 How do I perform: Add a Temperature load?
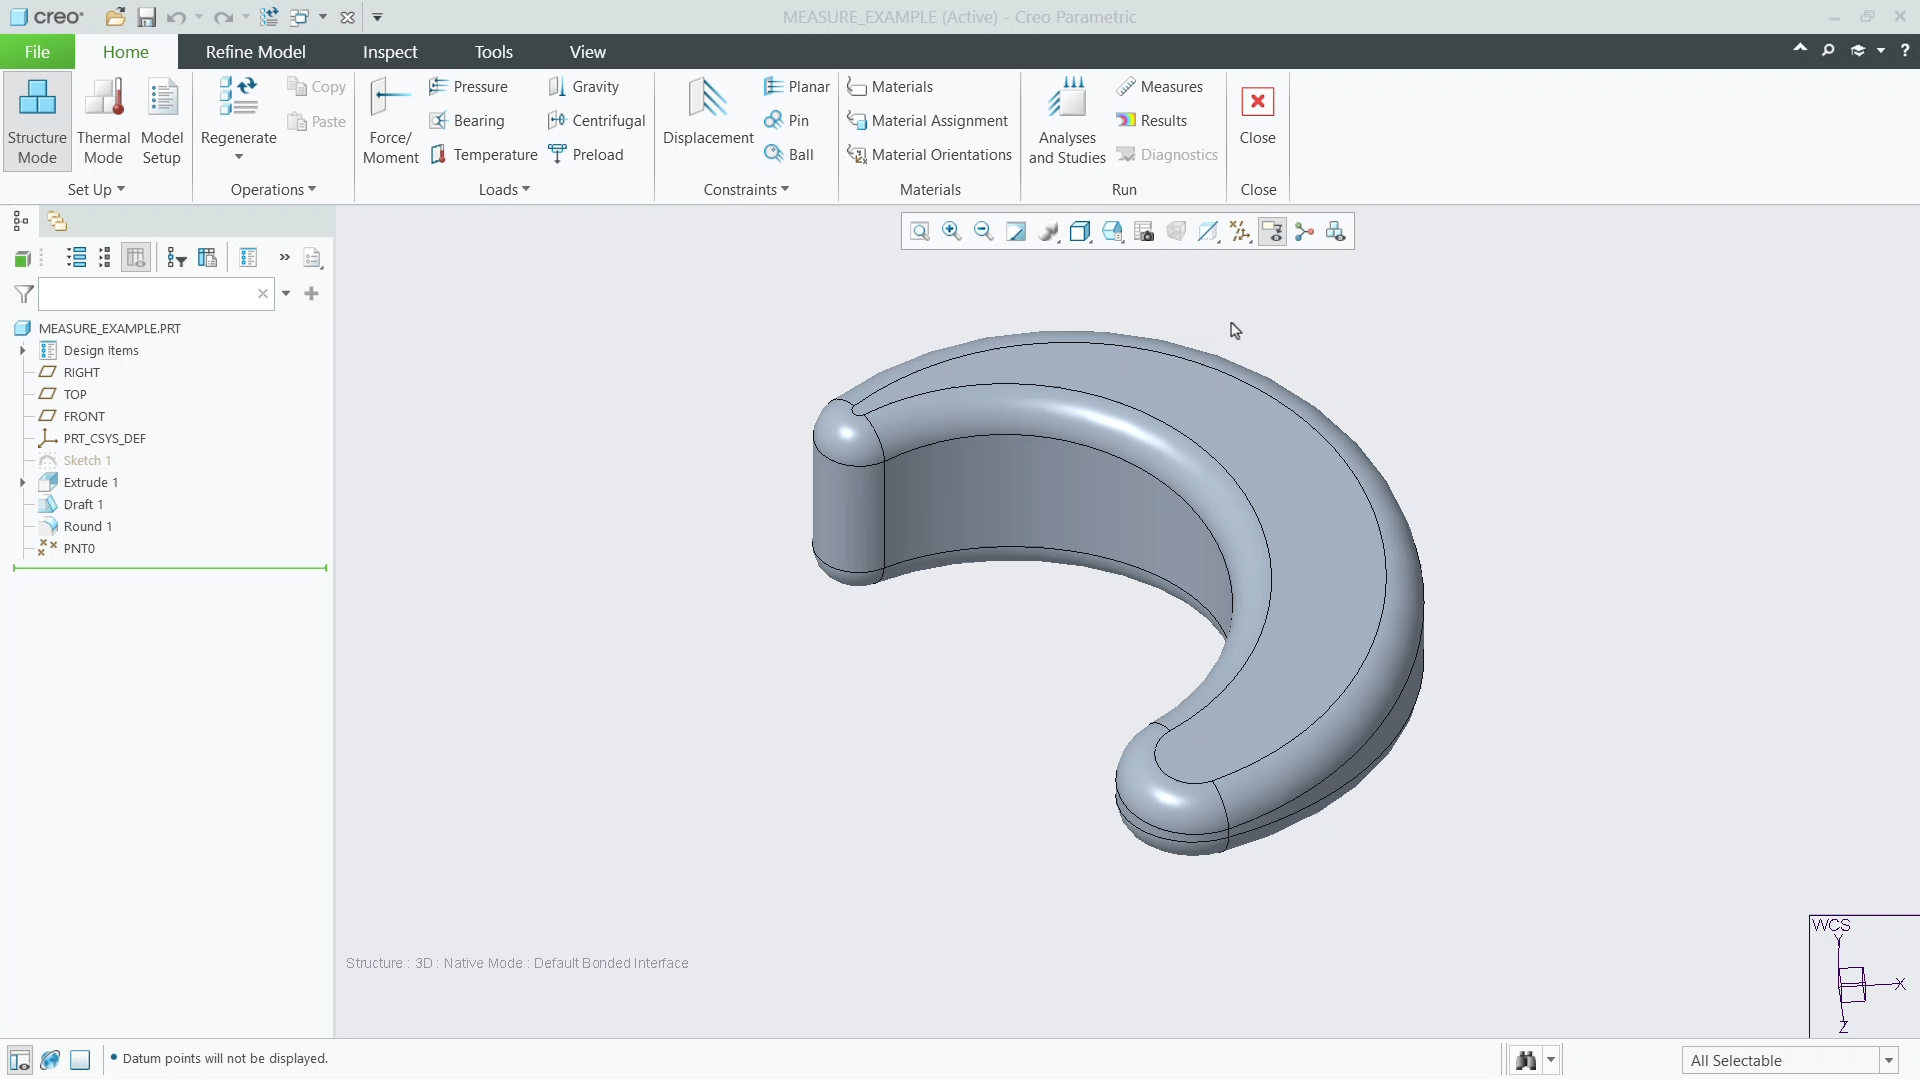coord(483,155)
